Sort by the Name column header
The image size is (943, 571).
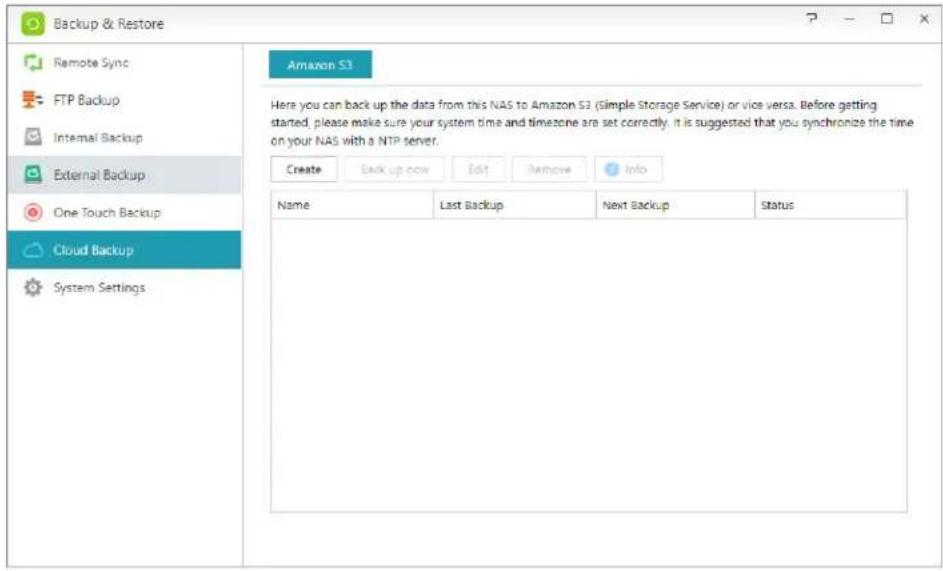[352, 205]
